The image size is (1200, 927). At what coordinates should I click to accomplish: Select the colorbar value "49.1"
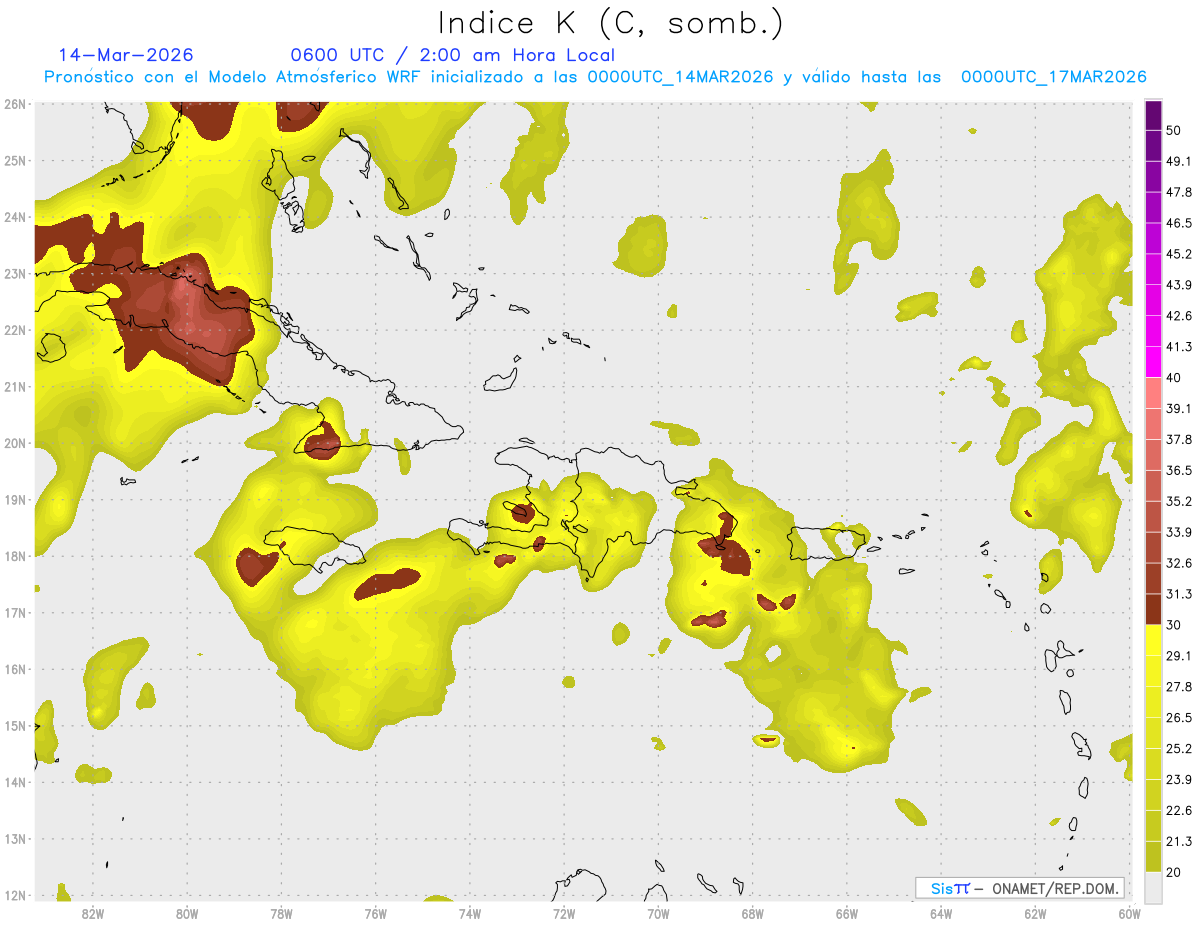point(1179,161)
